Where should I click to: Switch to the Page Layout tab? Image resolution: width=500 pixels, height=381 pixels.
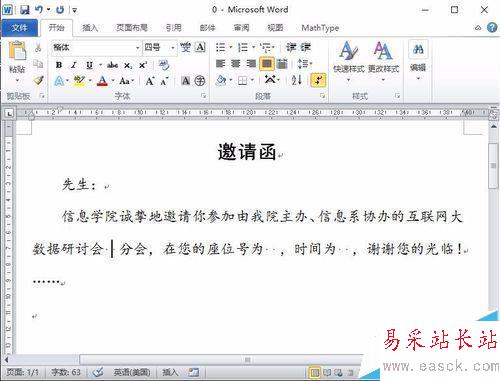pyautogui.click(x=132, y=28)
